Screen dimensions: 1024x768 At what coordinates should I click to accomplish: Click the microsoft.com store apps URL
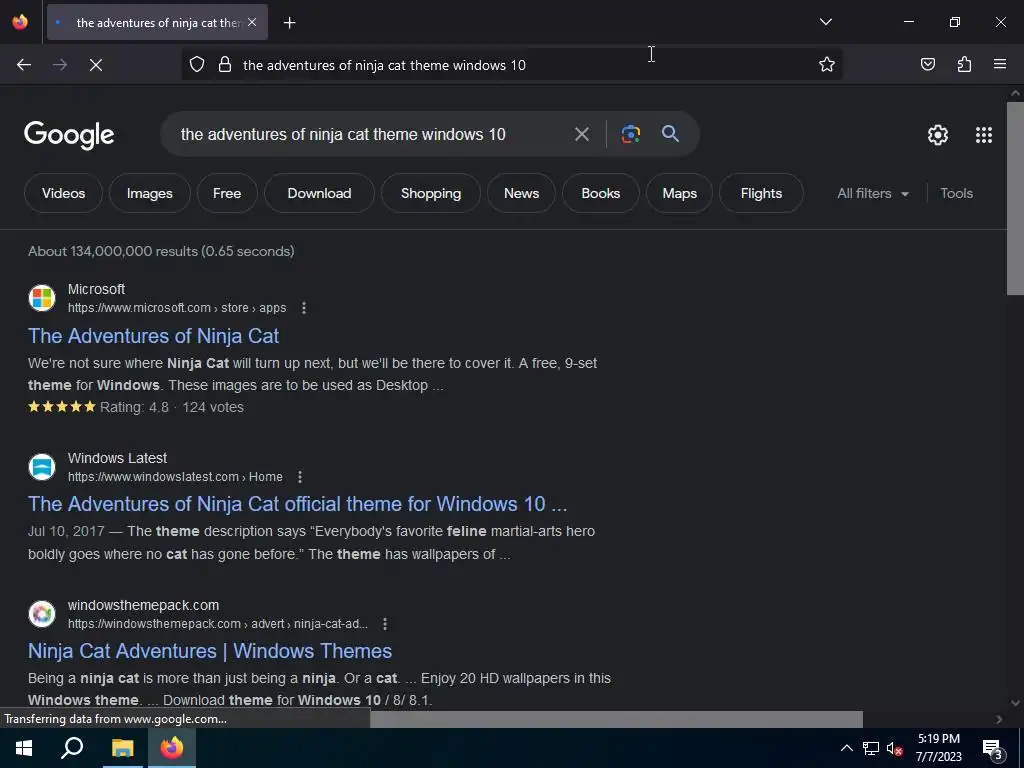pyautogui.click(x=177, y=308)
